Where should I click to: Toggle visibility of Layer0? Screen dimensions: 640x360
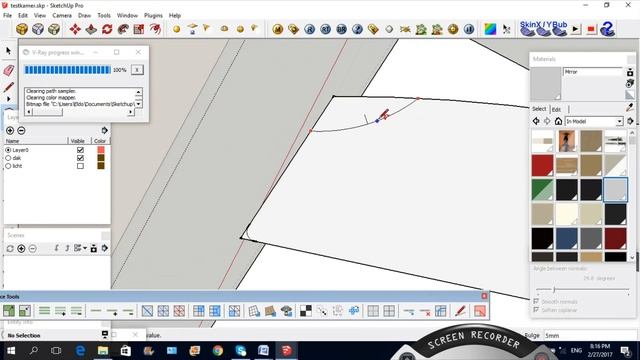pyautogui.click(x=80, y=150)
